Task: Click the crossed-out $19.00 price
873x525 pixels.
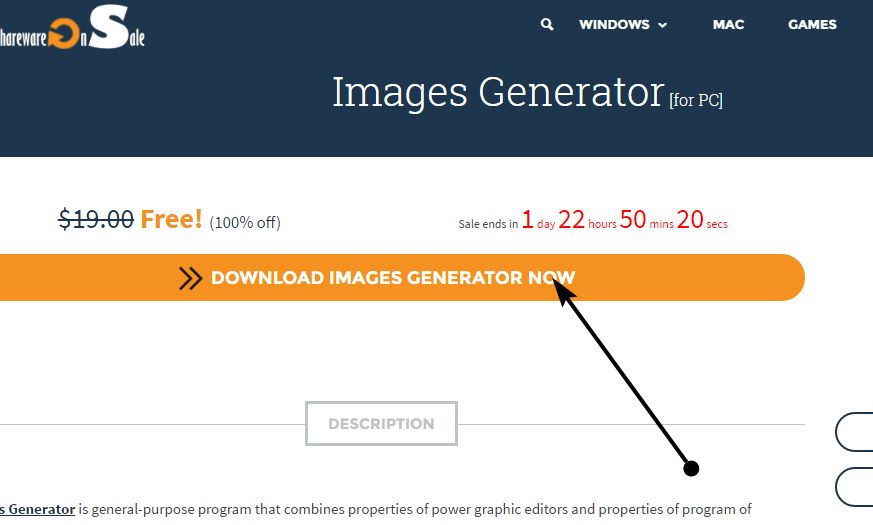Action: coord(96,219)
